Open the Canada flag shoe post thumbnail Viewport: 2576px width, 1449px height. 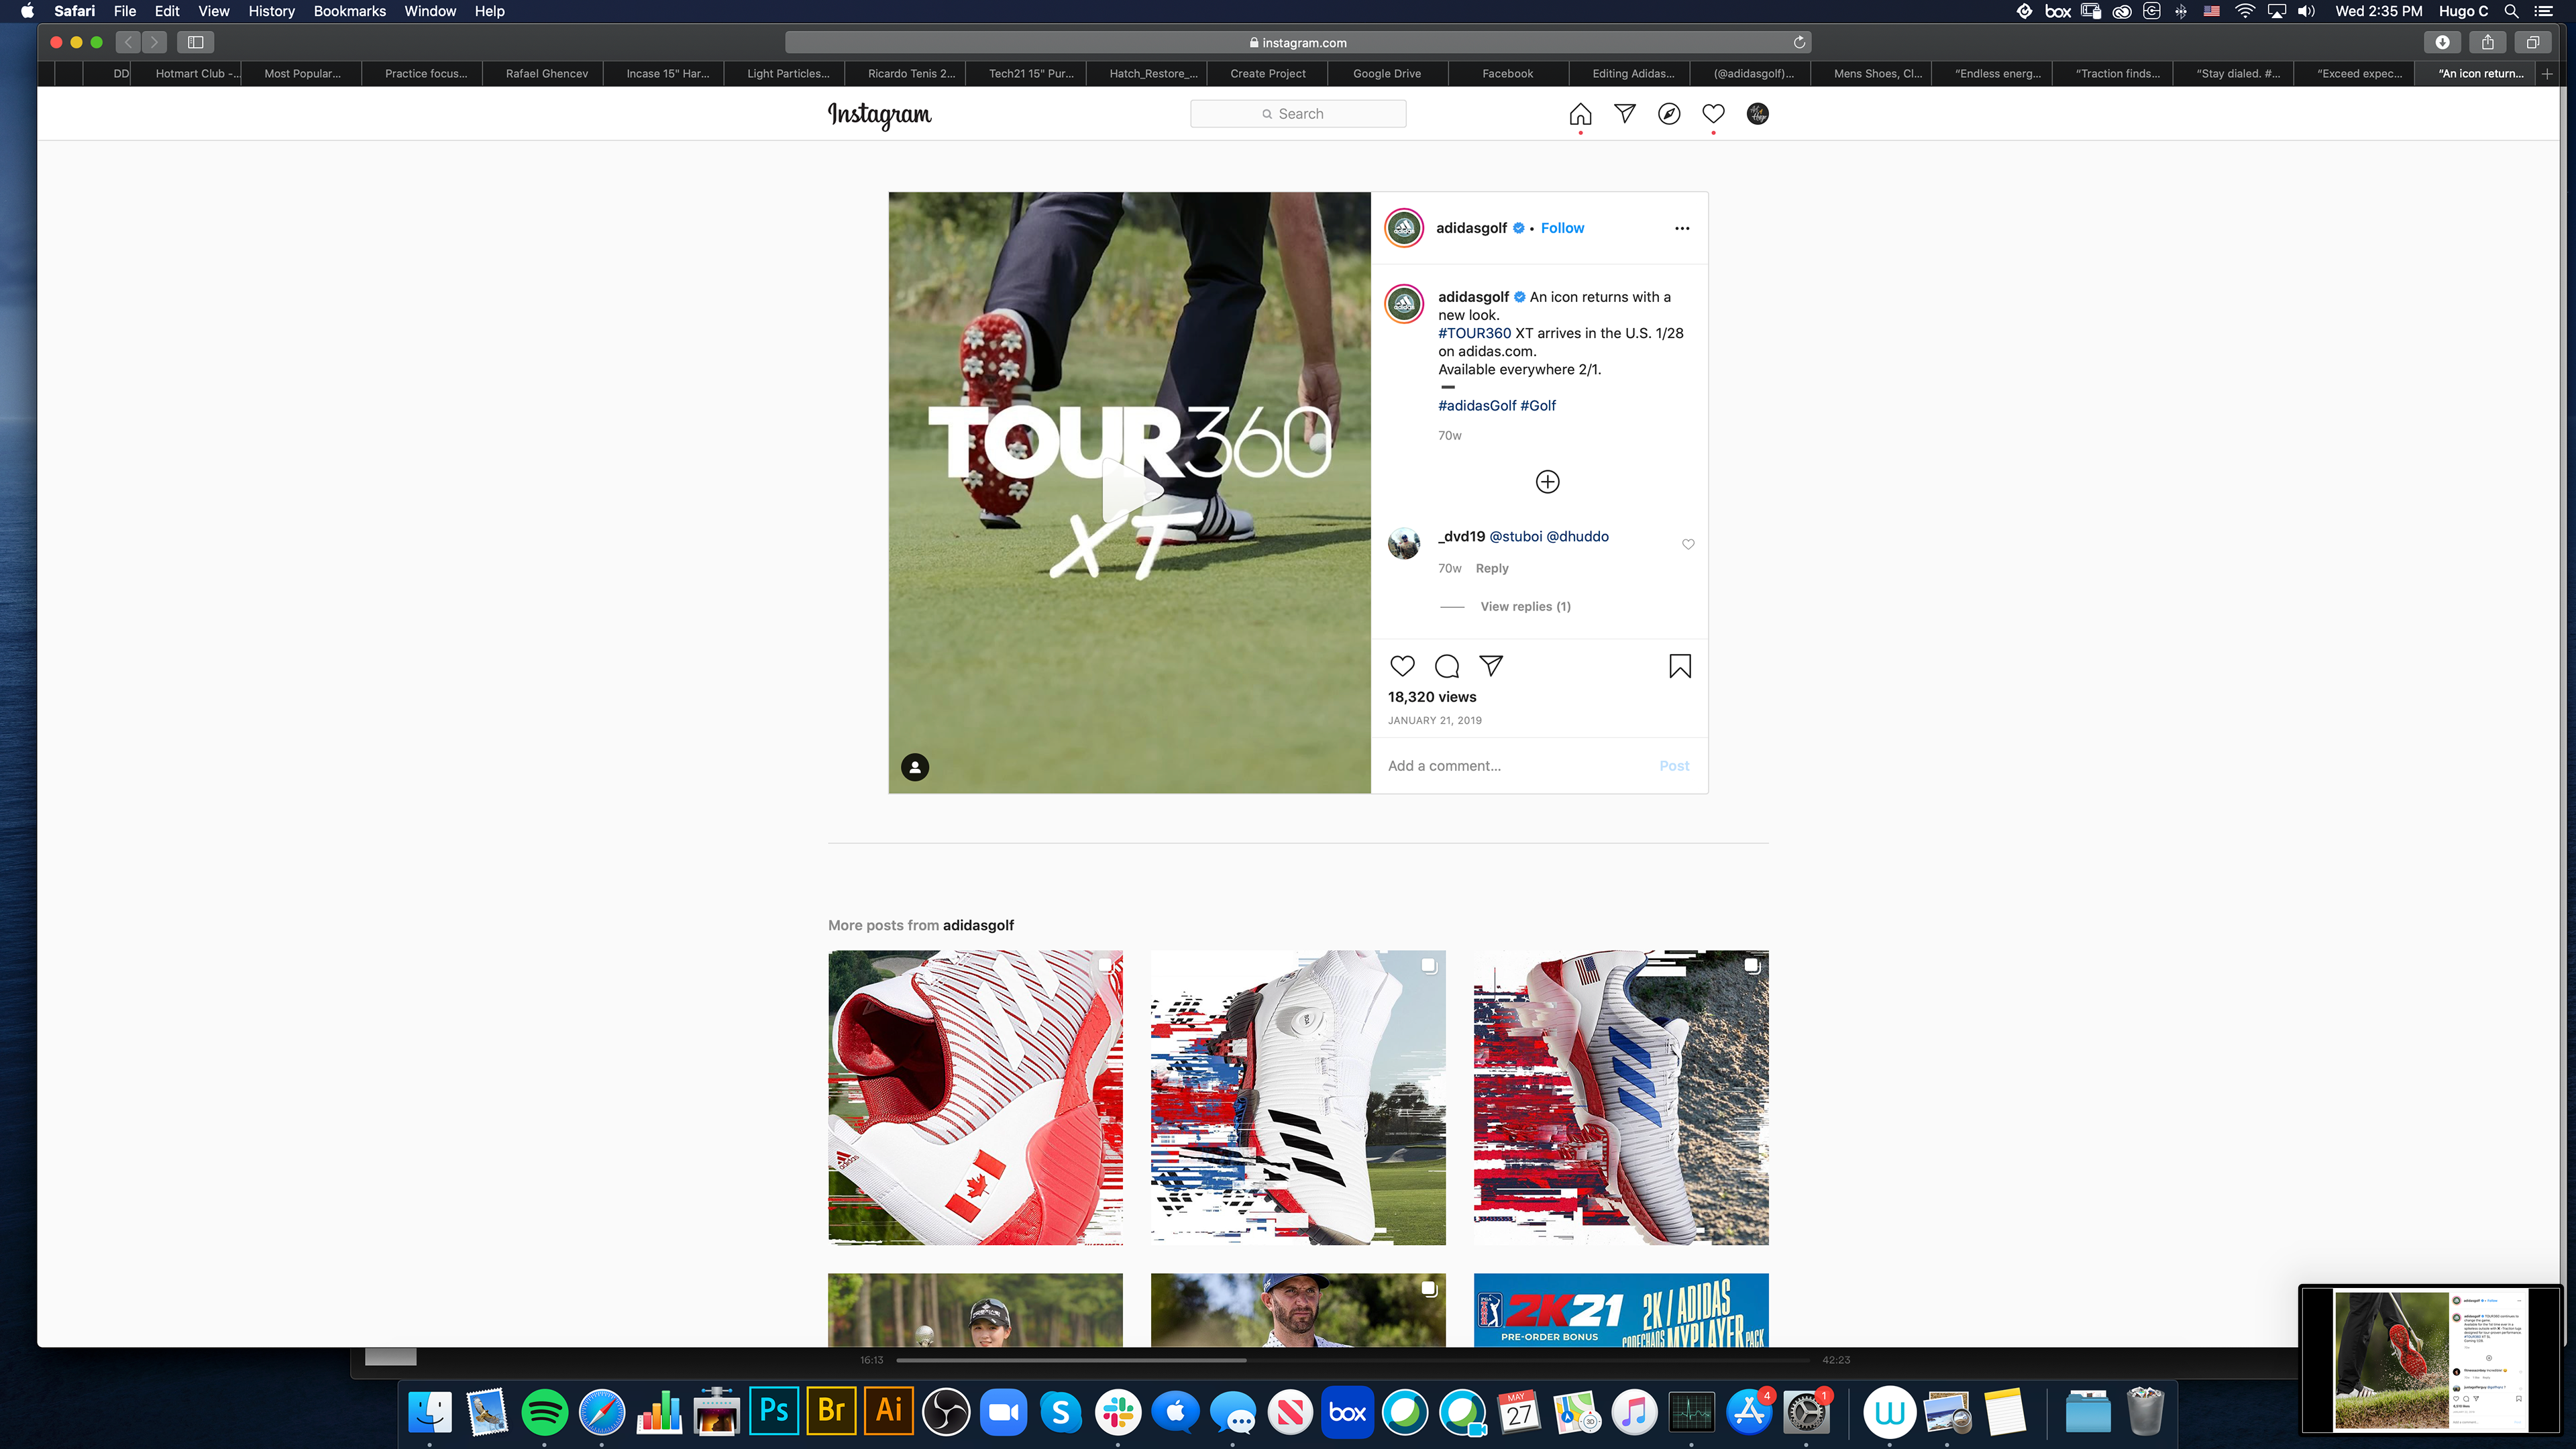pyautogui.click(x=975, y=1097)
